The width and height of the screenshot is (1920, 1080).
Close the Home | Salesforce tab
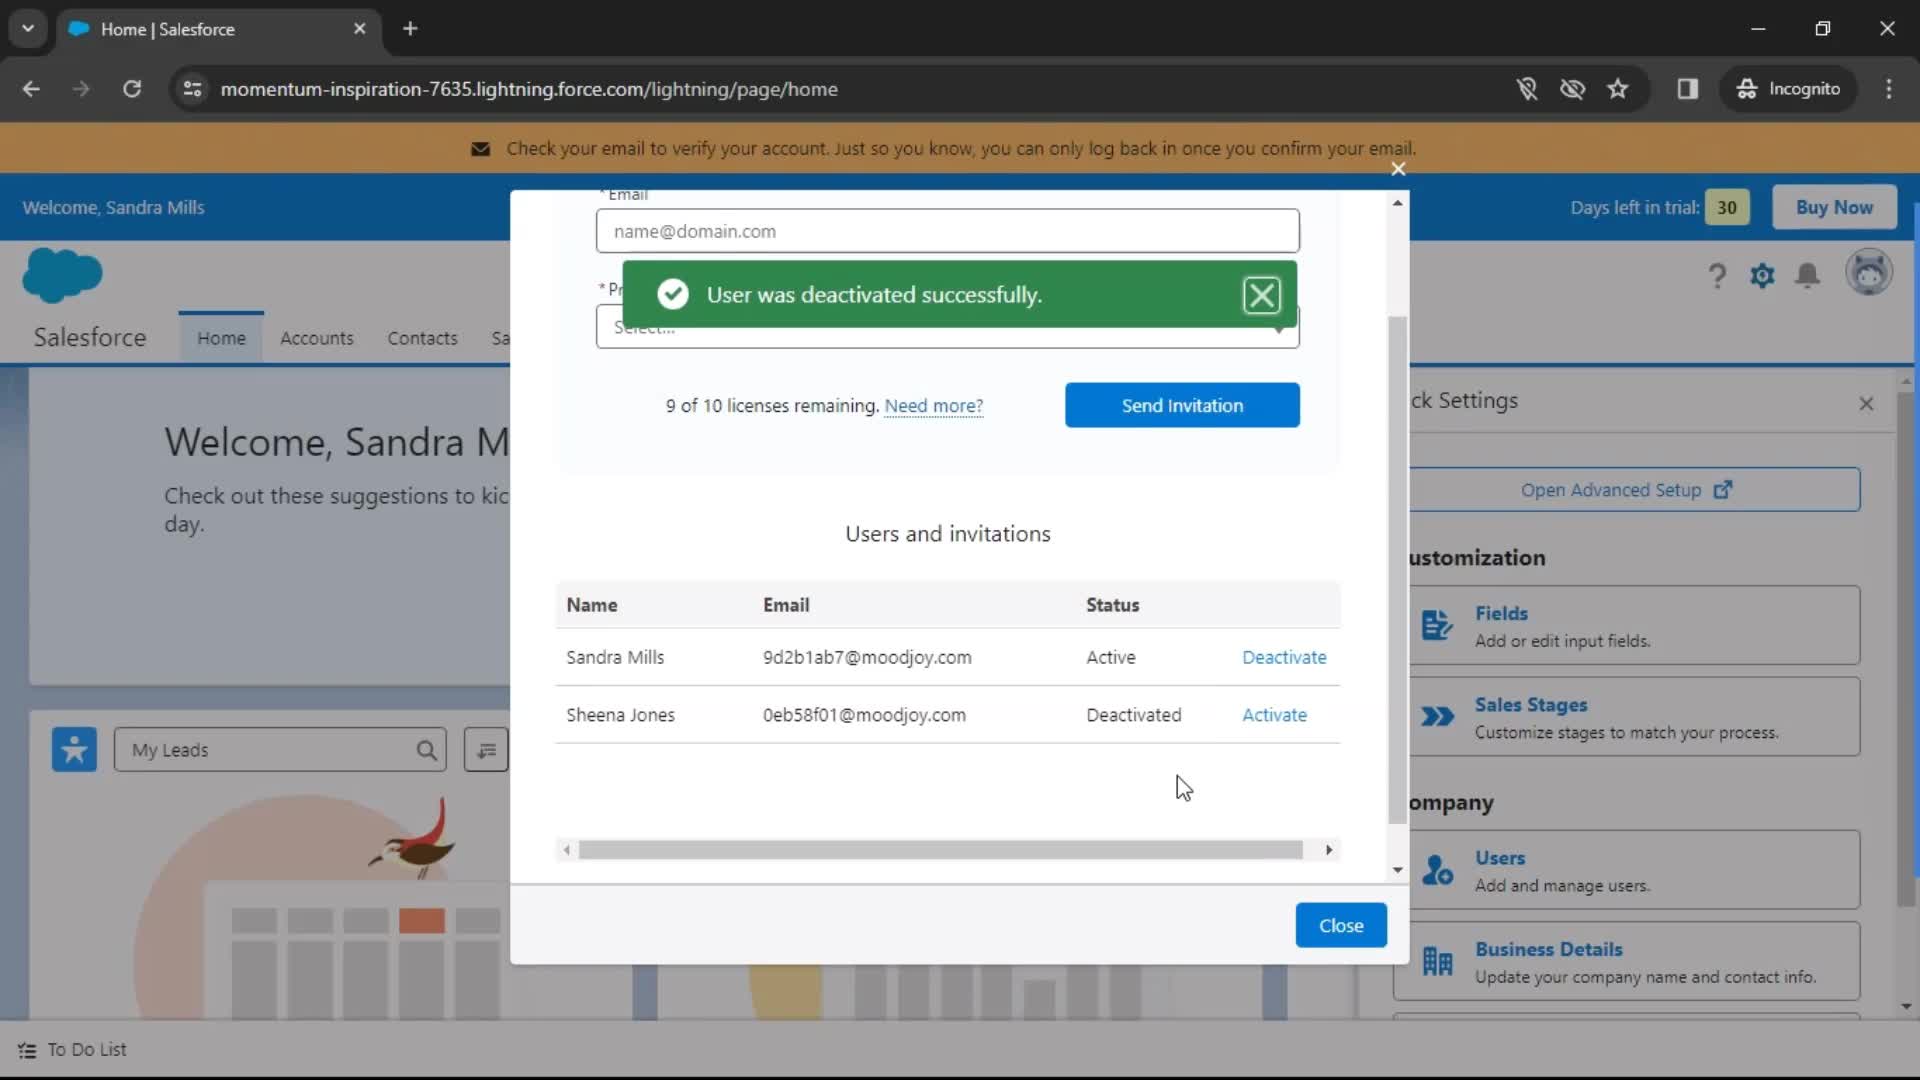[x=360, y=29]
